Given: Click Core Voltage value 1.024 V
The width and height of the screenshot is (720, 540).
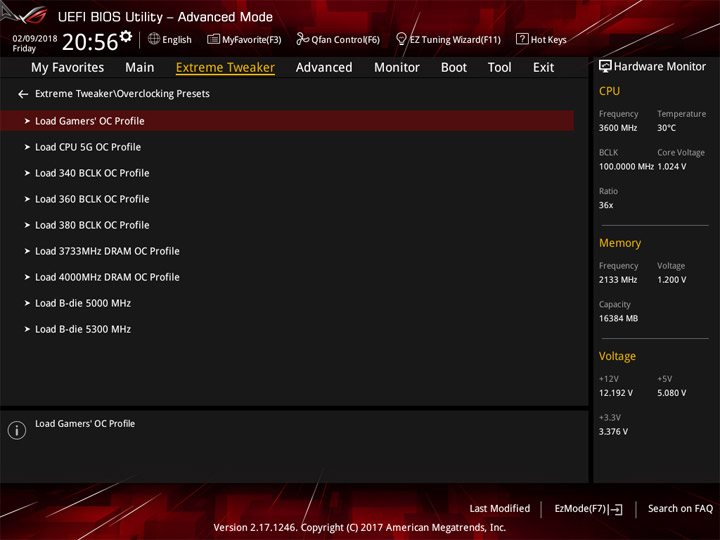Looking at the screenshot, I should (x=672, y=167).
